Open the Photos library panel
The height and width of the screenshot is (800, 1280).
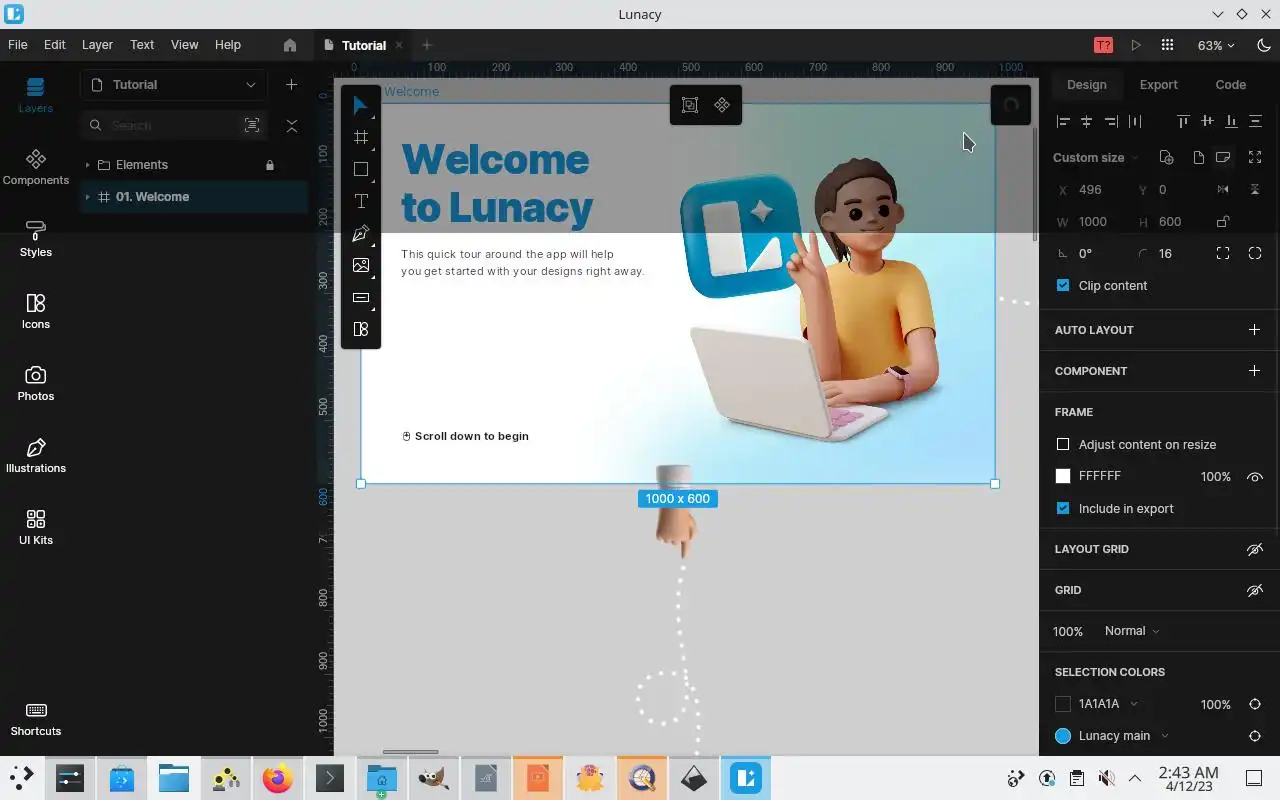point(36,383)
